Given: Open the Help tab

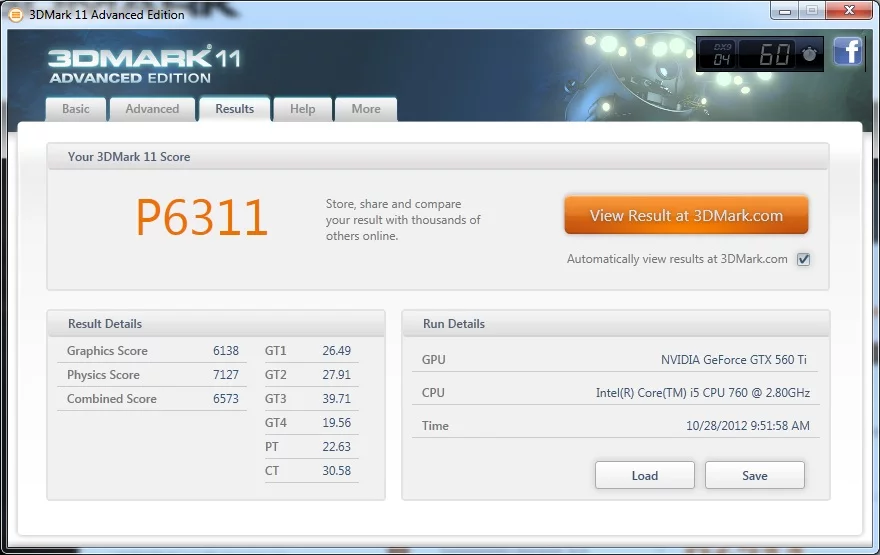Looking at the screenshot, I should (x=302, y=109).
